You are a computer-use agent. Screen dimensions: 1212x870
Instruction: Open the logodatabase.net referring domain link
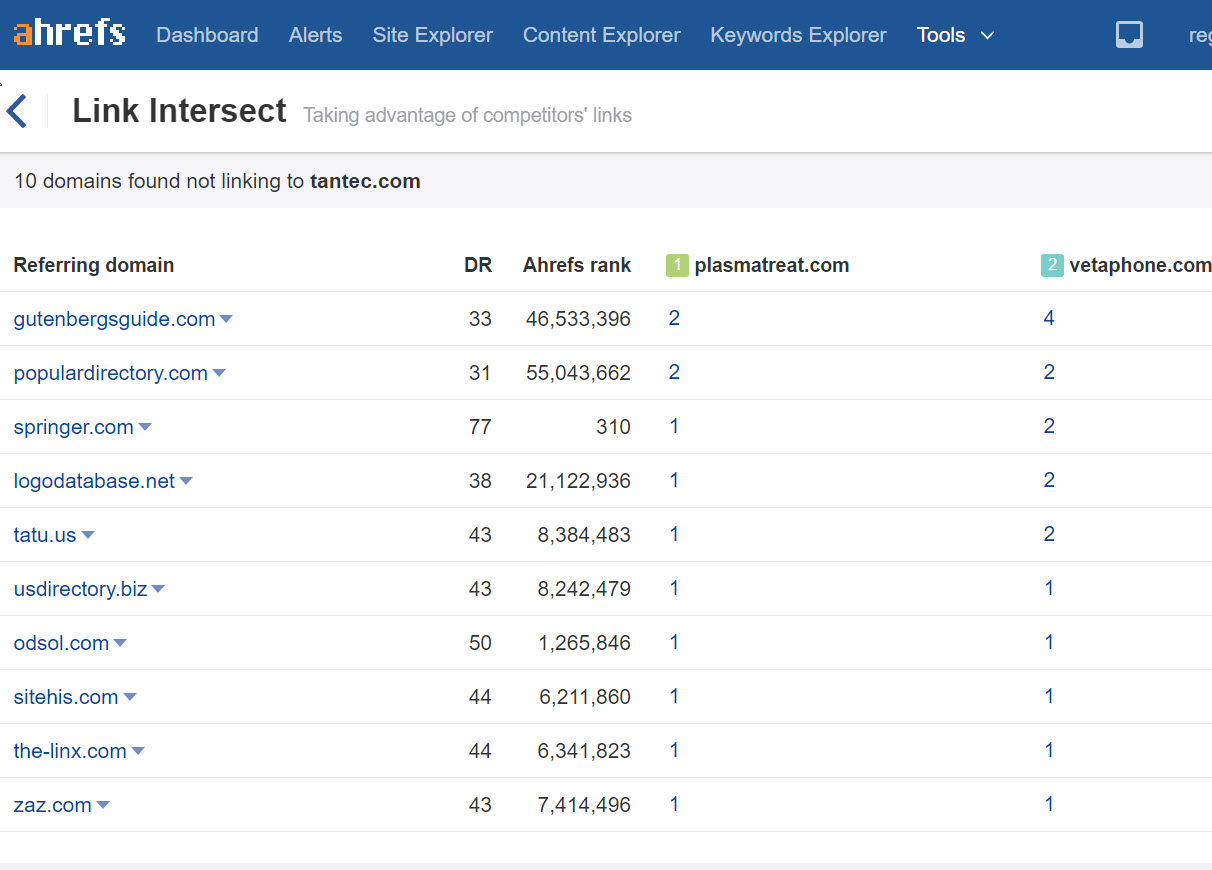coord(94,481)
